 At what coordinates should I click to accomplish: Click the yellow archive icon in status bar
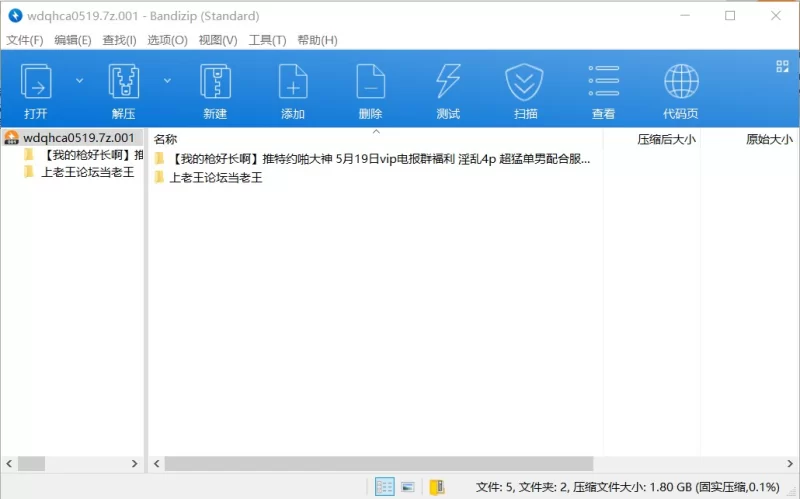coord(437,487)
